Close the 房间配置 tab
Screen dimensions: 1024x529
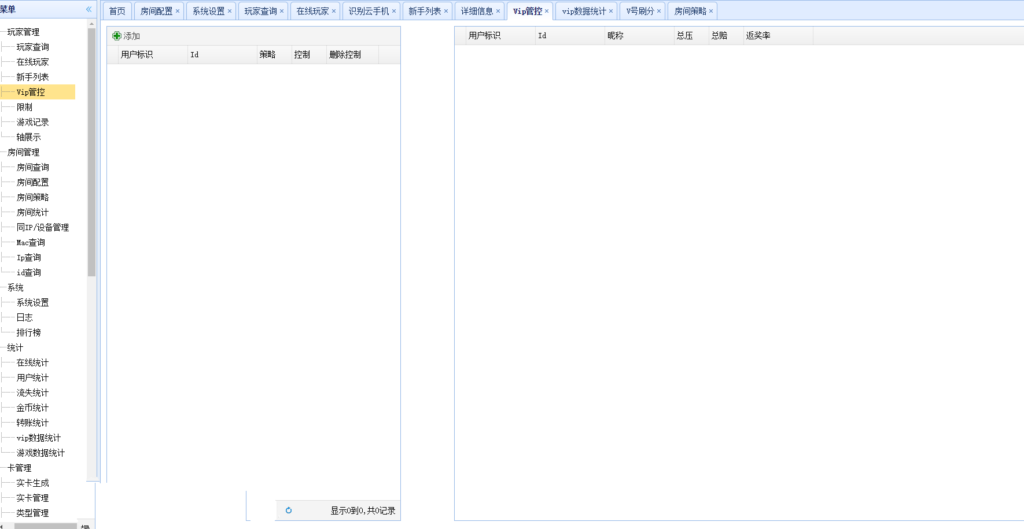(178, 11)
